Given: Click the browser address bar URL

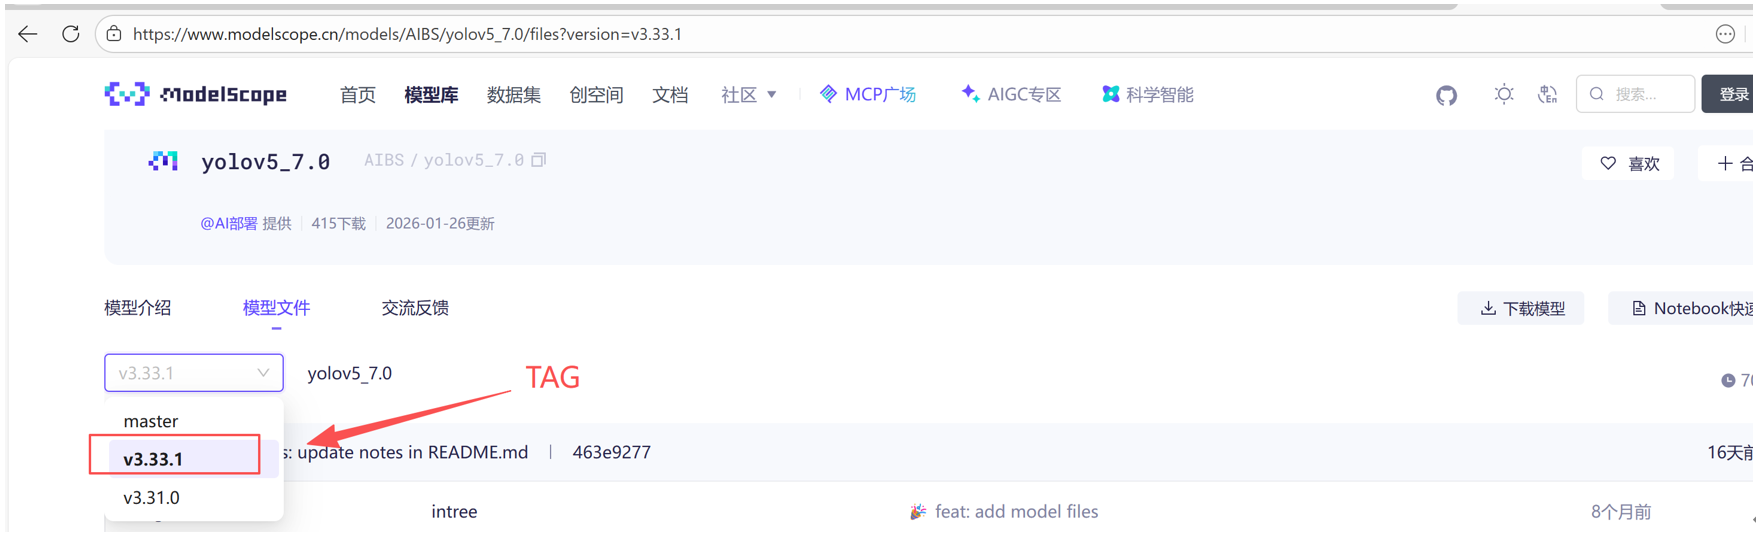Looking at the screenshot, I should [407, 34].
